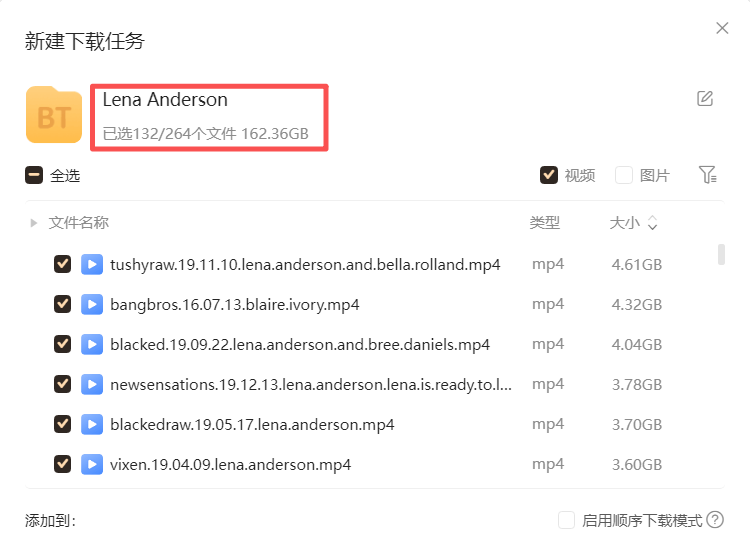Select the 3.78GB newsensations file row

(311, 384)
